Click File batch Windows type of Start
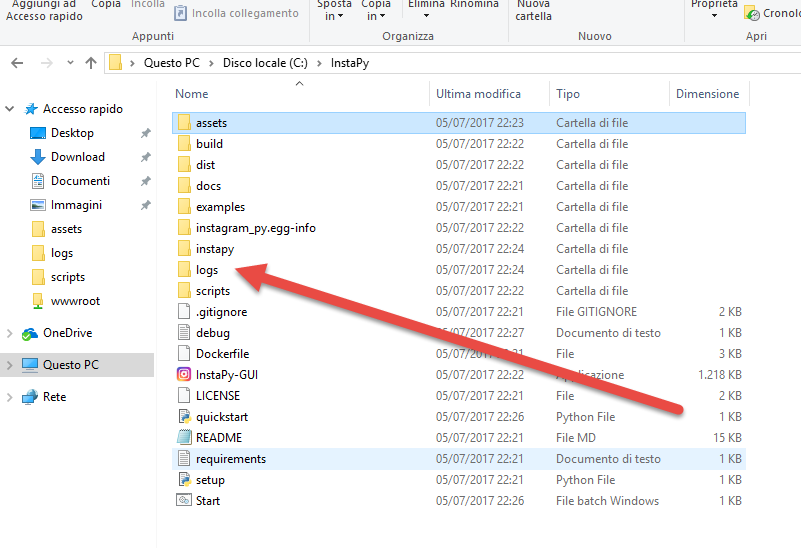Image resolution: width=801 pixels, height=548 pixels. [607, 501]
